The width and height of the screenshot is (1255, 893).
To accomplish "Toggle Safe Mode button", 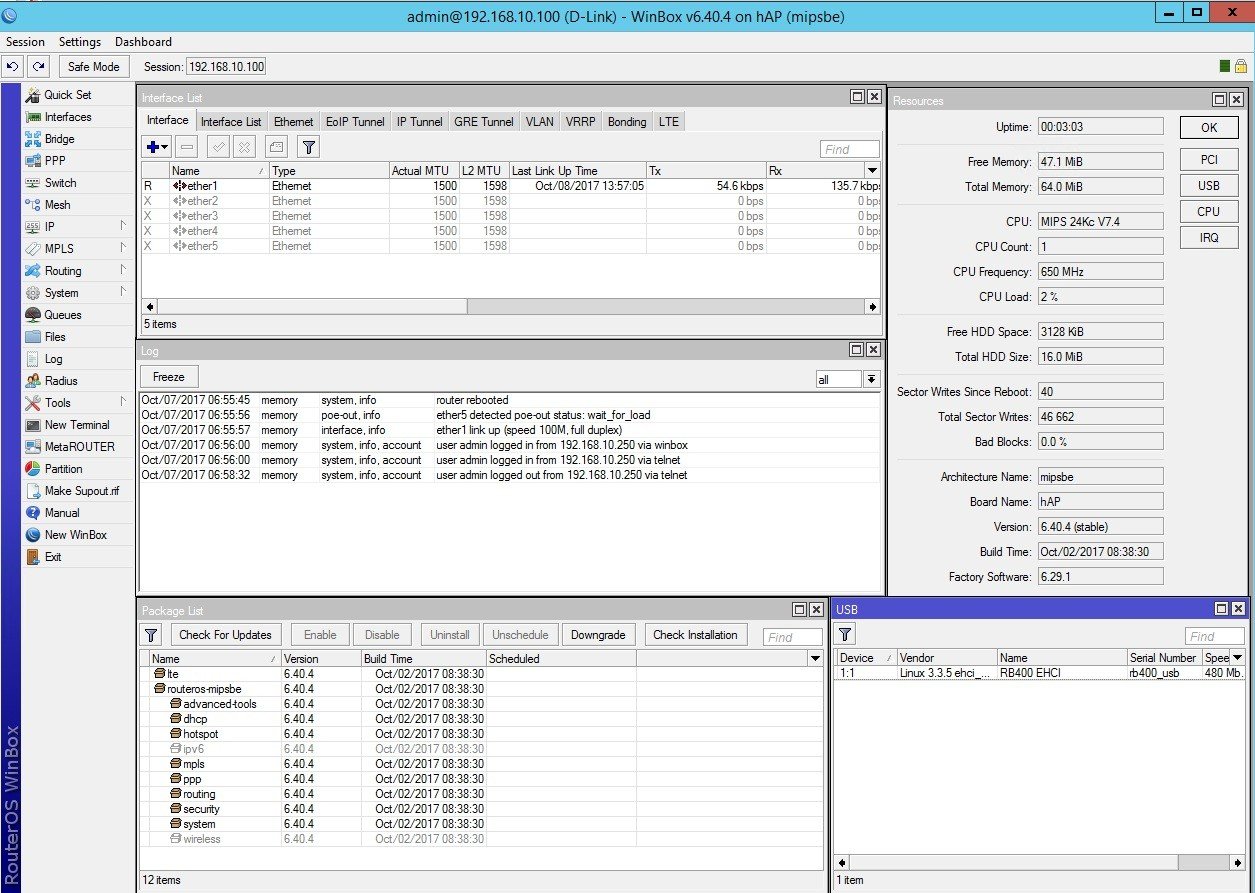I will (x=93, y=67).
